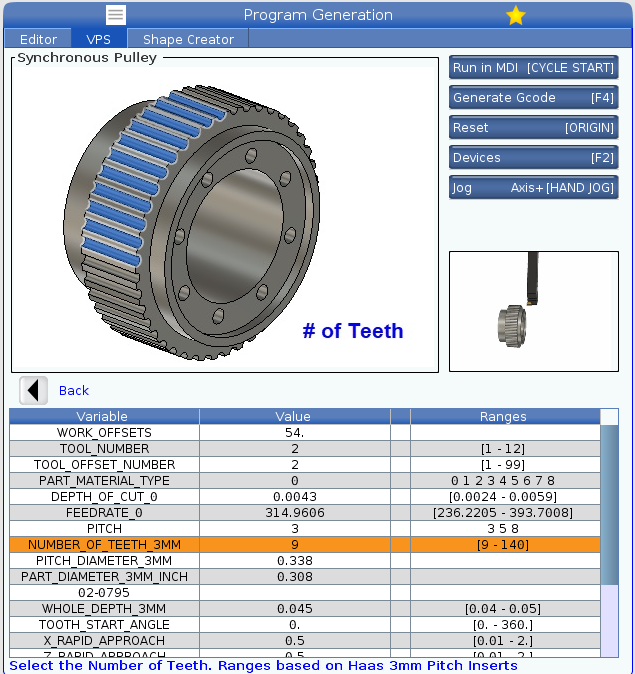Click the range [1 - 12]

(503, 448)
